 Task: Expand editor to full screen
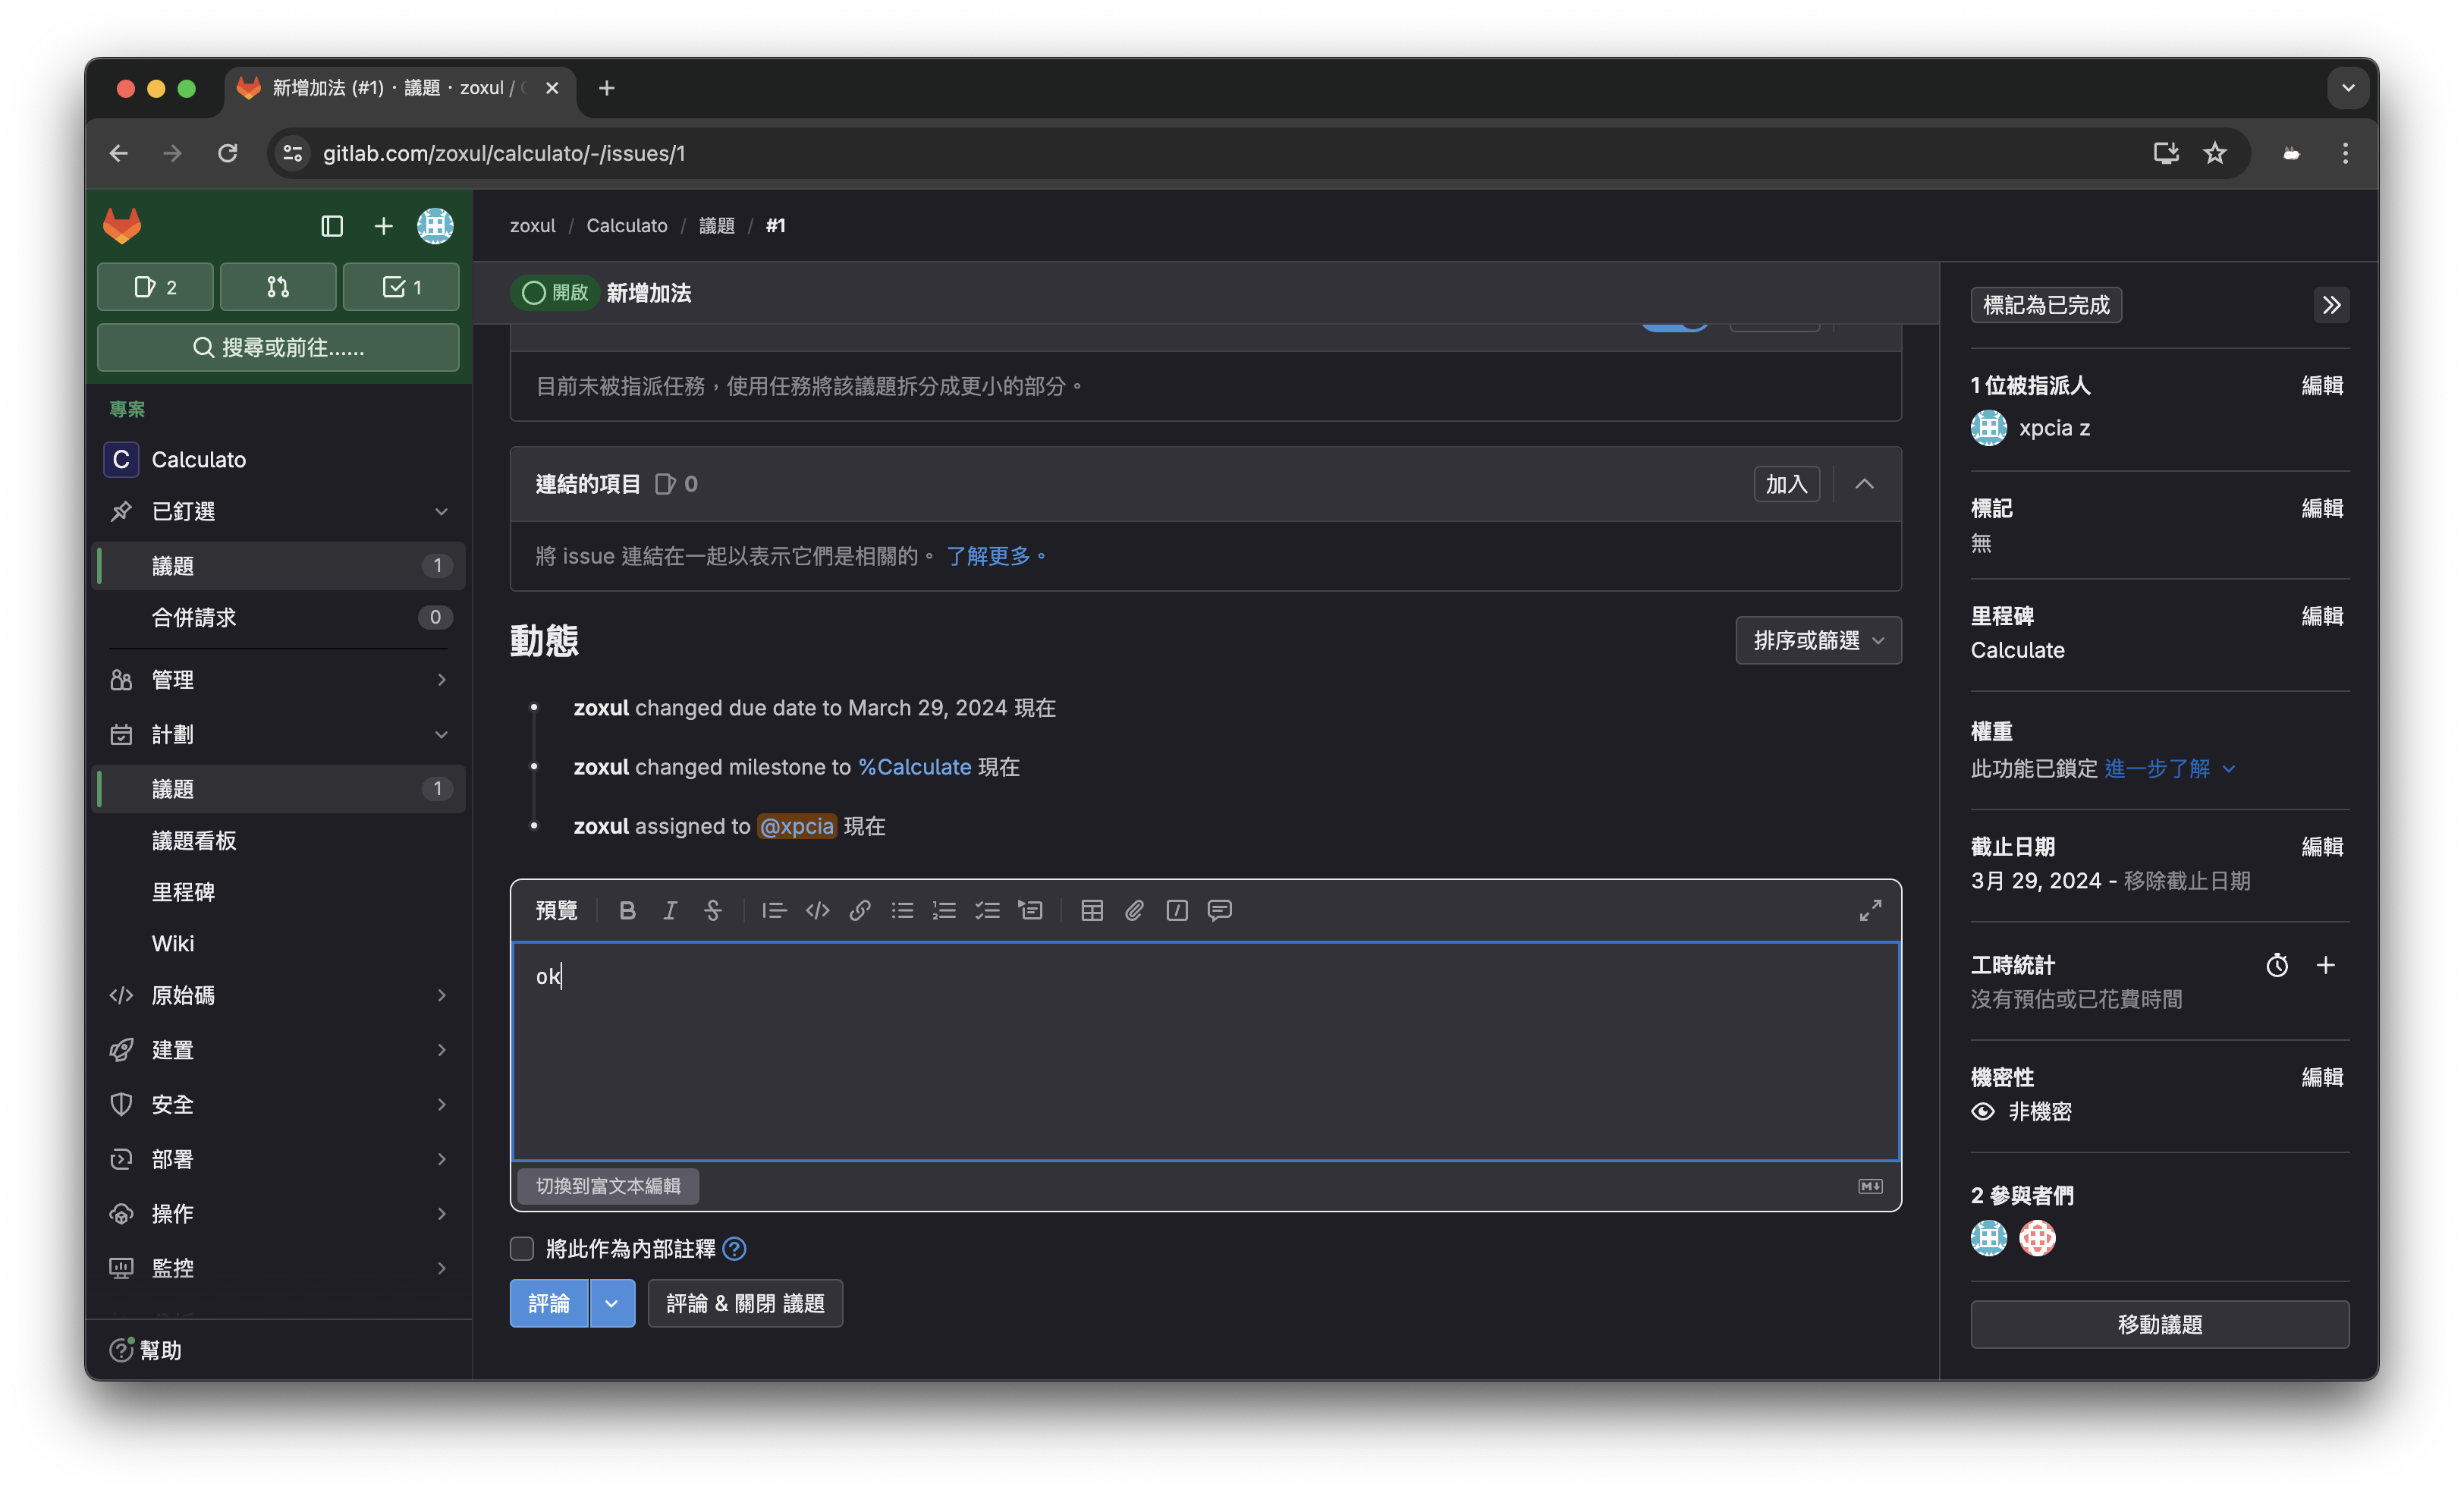click(x=1870, y=910)
